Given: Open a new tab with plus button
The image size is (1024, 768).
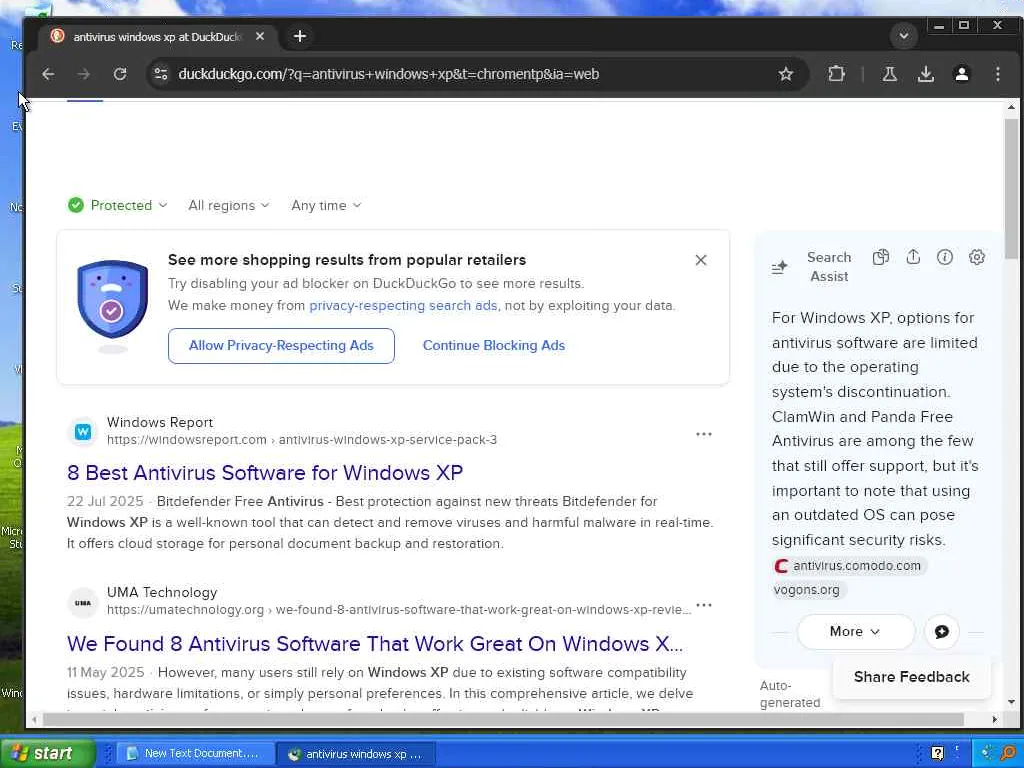Looking at the screenshot, I should click(300, 37).
